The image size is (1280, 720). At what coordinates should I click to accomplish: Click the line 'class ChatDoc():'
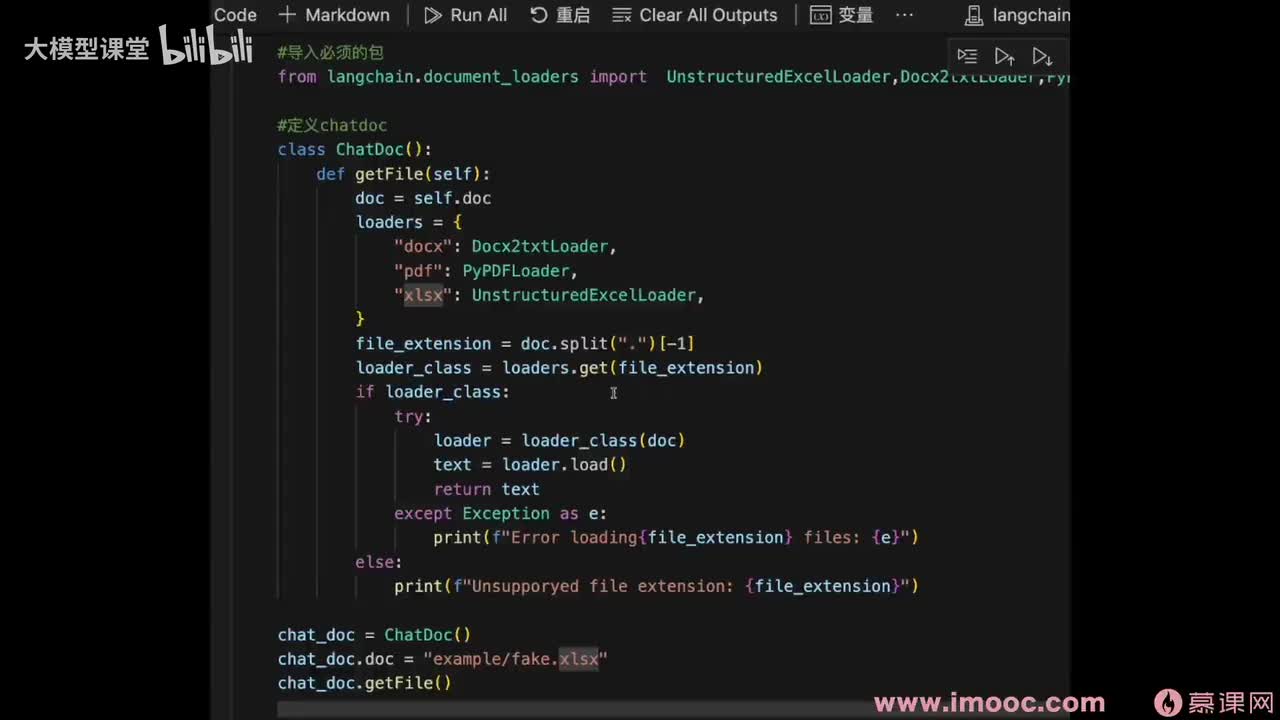pos(354,149)
